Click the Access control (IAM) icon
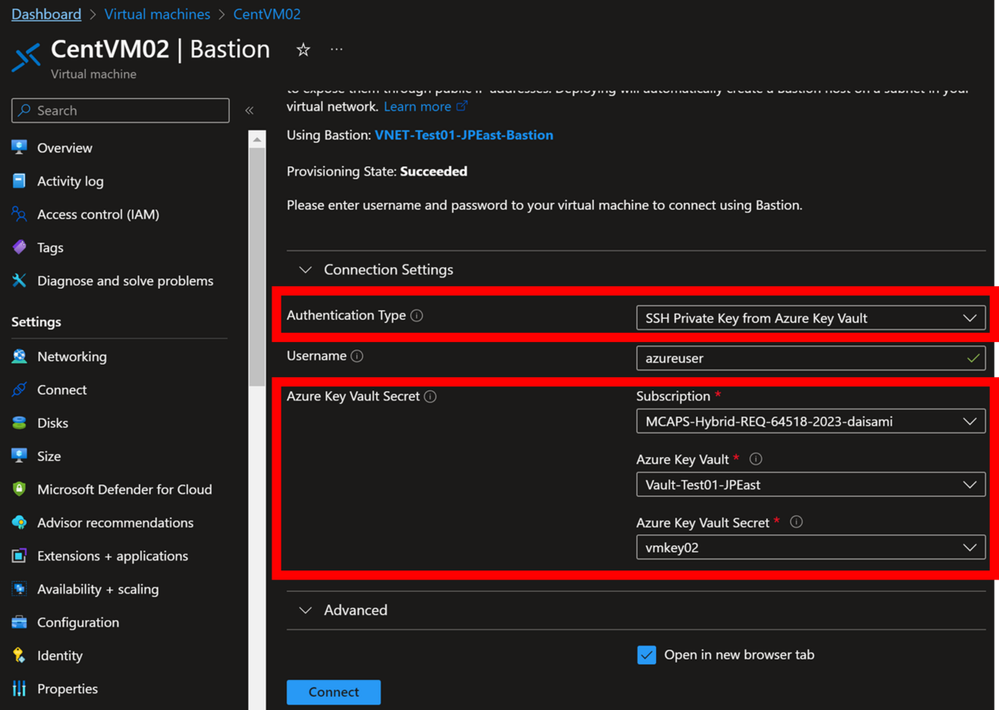This screenshot has height=710, width=999. click(x=19, y=214)
